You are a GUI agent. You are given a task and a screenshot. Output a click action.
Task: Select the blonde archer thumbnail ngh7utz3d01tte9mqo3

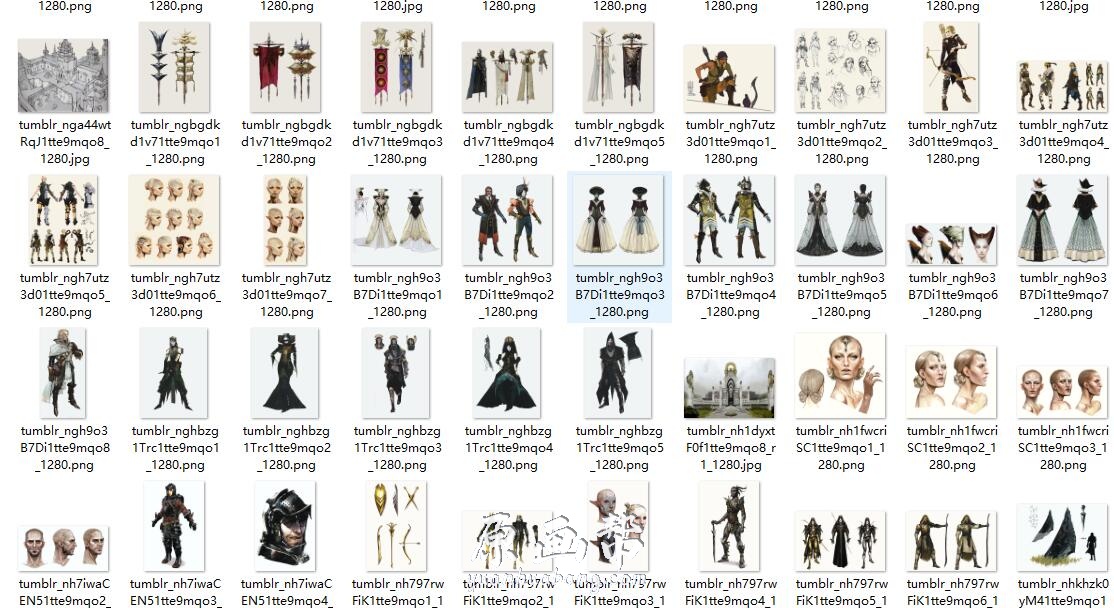click(951, 67)
